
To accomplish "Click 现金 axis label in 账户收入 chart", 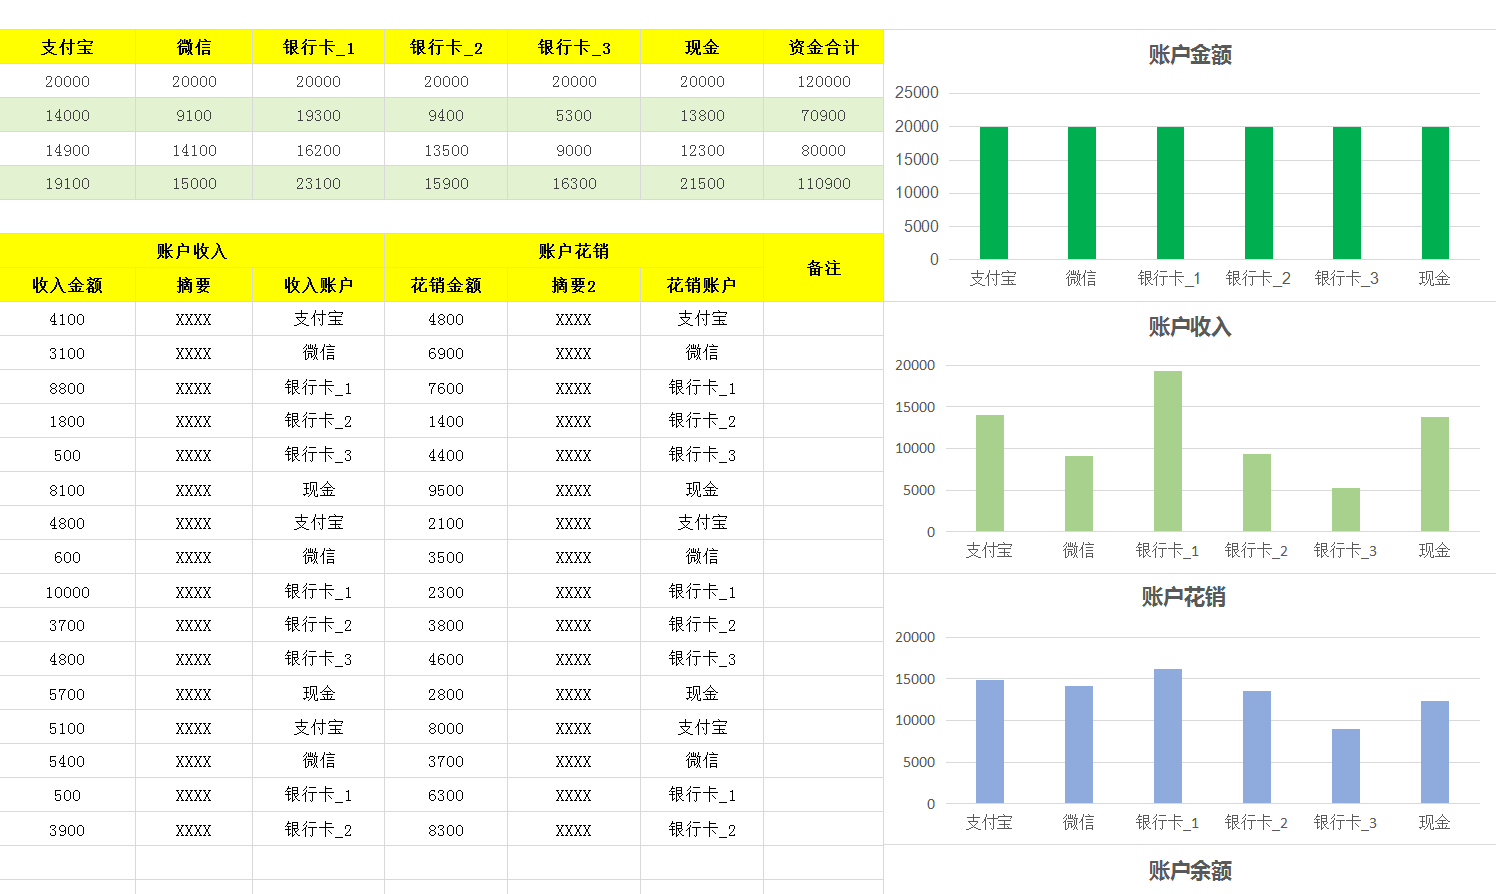I will point(1434,550).
